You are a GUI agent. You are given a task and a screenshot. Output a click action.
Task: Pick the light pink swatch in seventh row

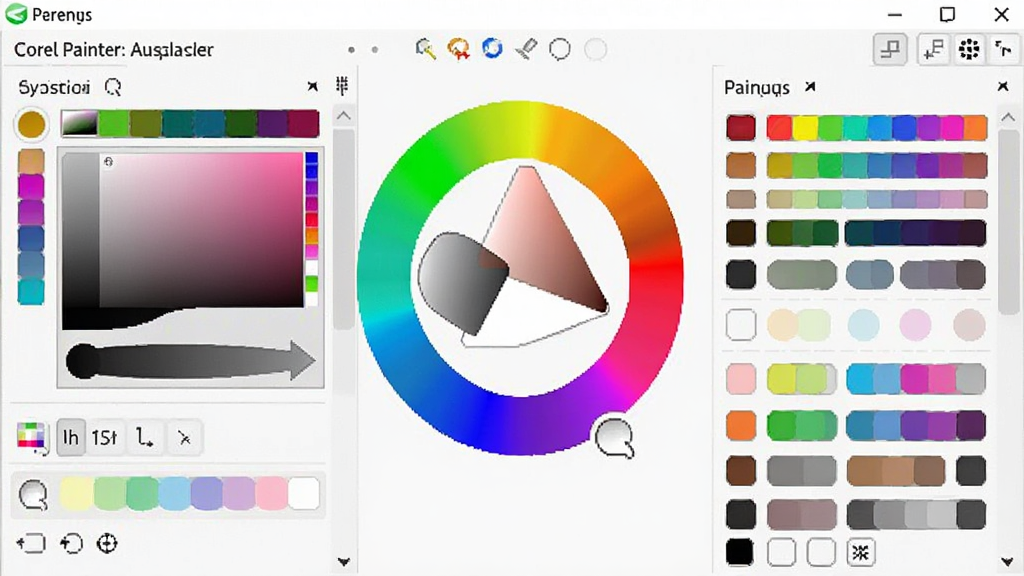tap(741, 379)
